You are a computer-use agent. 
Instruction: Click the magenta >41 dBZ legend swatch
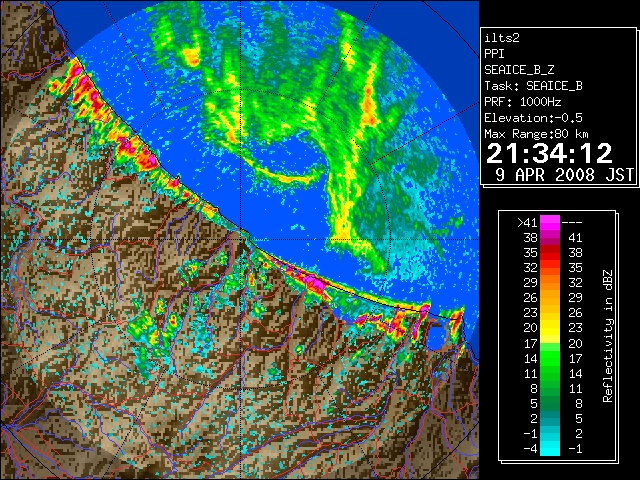[x=550, y=223]
